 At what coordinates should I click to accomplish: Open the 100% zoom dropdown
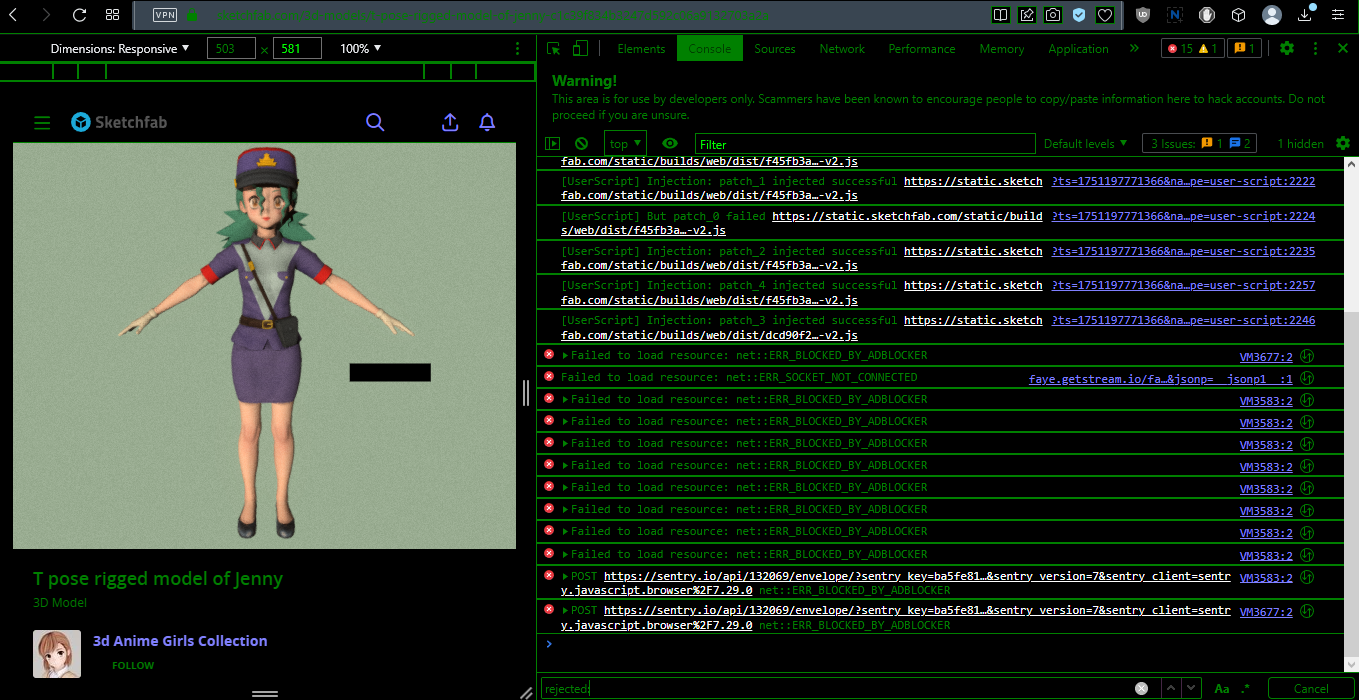(x=361, y=49)
